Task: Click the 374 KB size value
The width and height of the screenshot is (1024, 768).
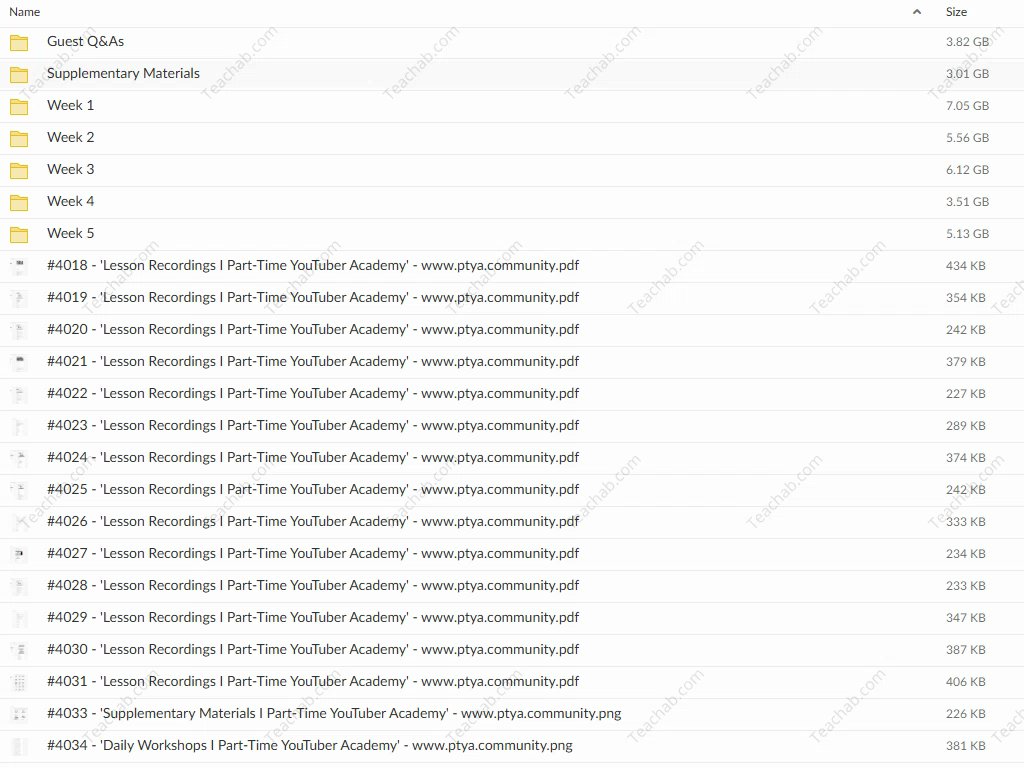Action: [x=965, y=458]
